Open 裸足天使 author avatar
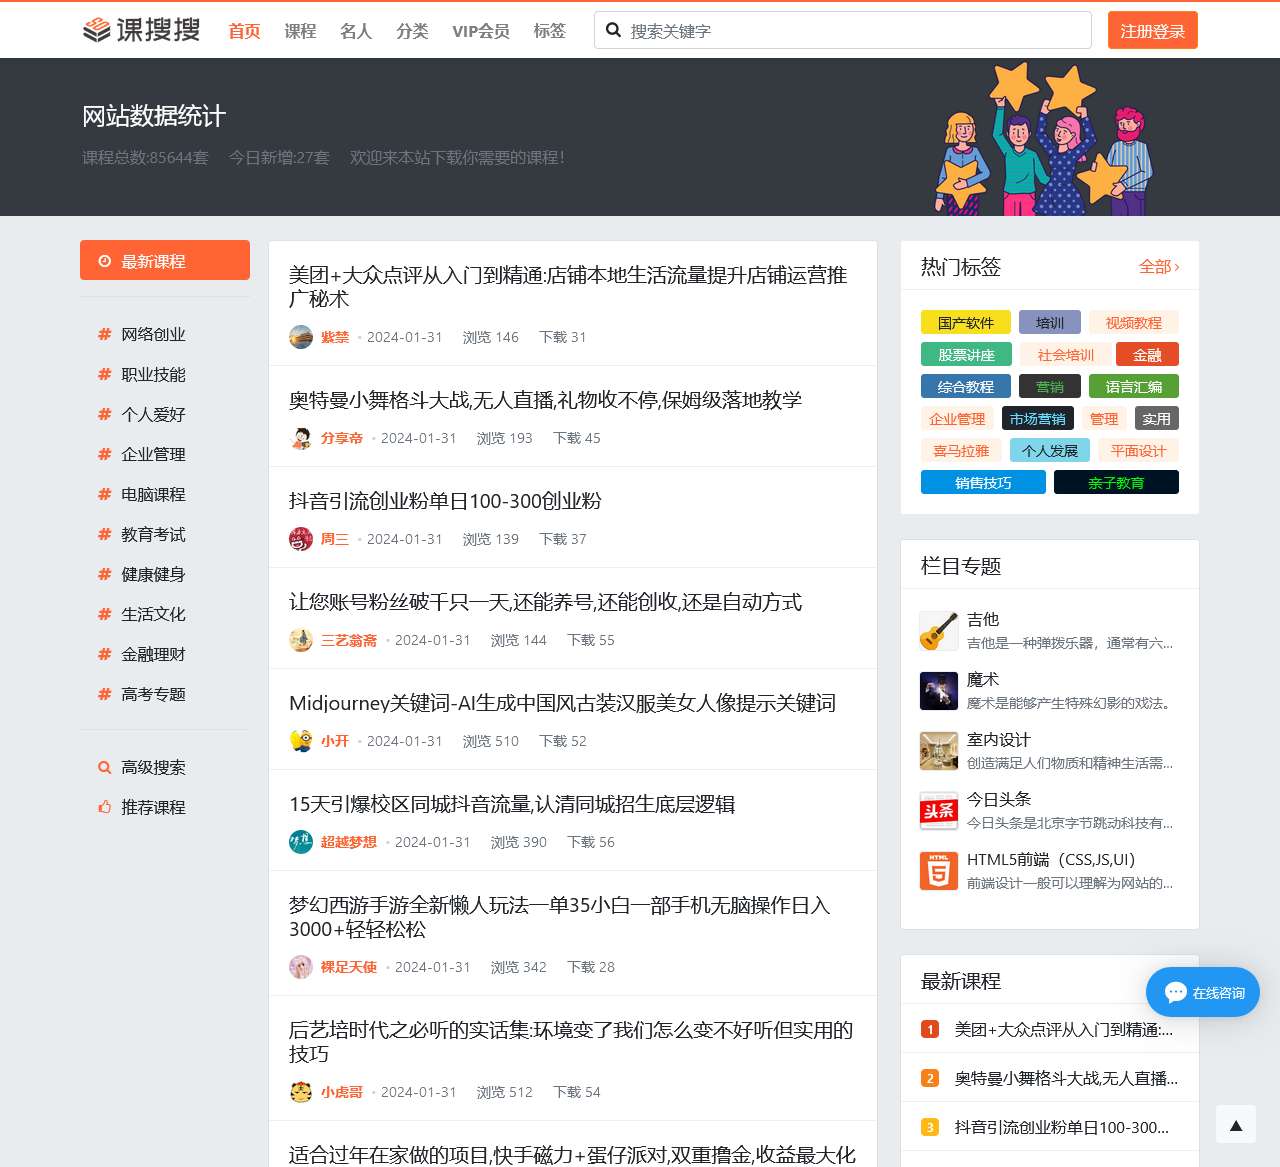1280x1167 pixels. (301, 967)
